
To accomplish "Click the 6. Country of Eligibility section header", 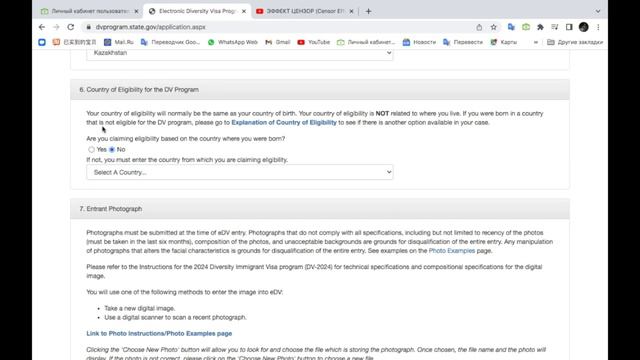I will (x=320, y=90).
